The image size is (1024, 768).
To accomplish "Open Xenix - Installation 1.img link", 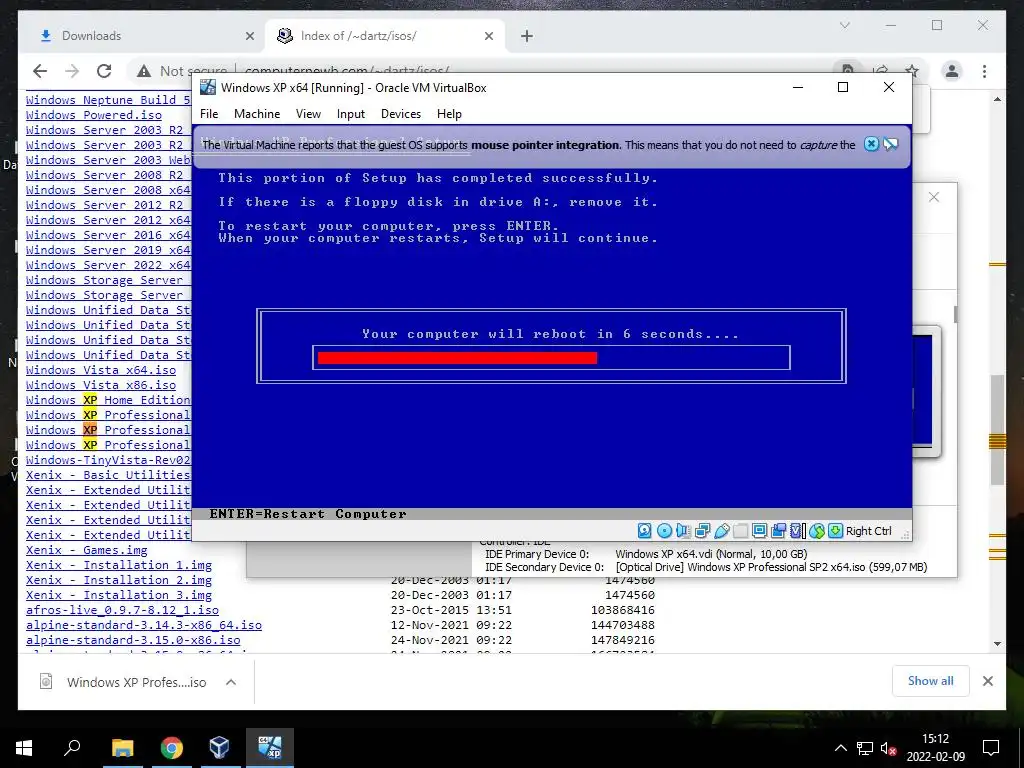I will (119, 565).
